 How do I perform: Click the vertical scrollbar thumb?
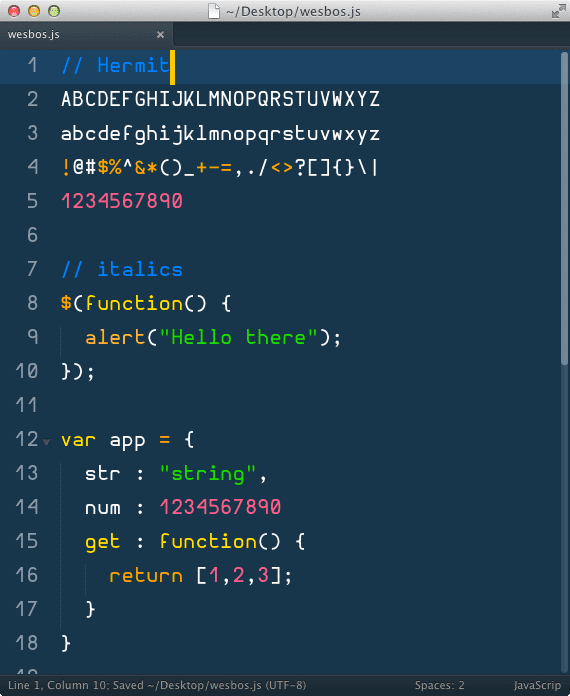[564, 209]
